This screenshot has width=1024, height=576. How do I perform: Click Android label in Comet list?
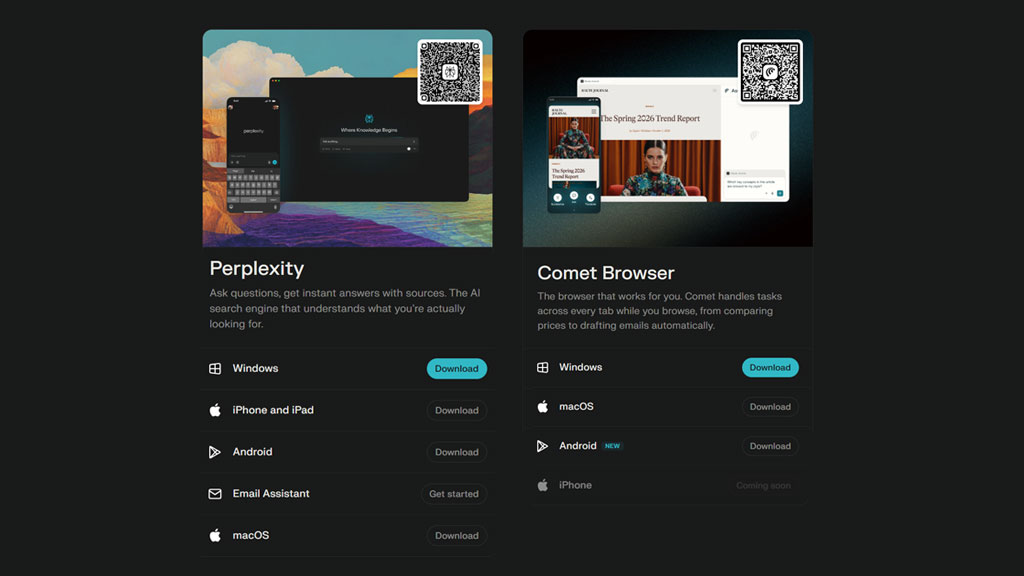pyautogui.click(x=577, y=446)
